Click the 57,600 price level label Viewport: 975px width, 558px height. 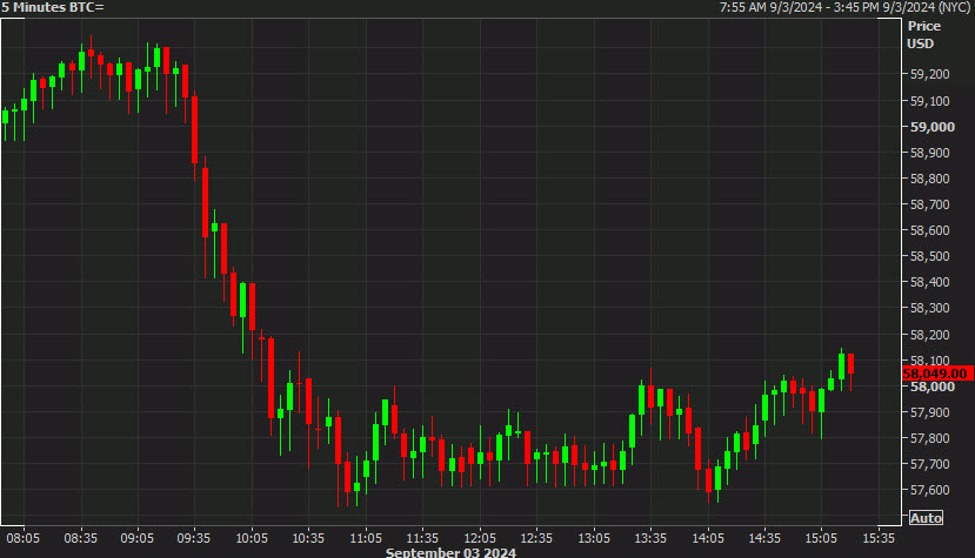point(930,490)
